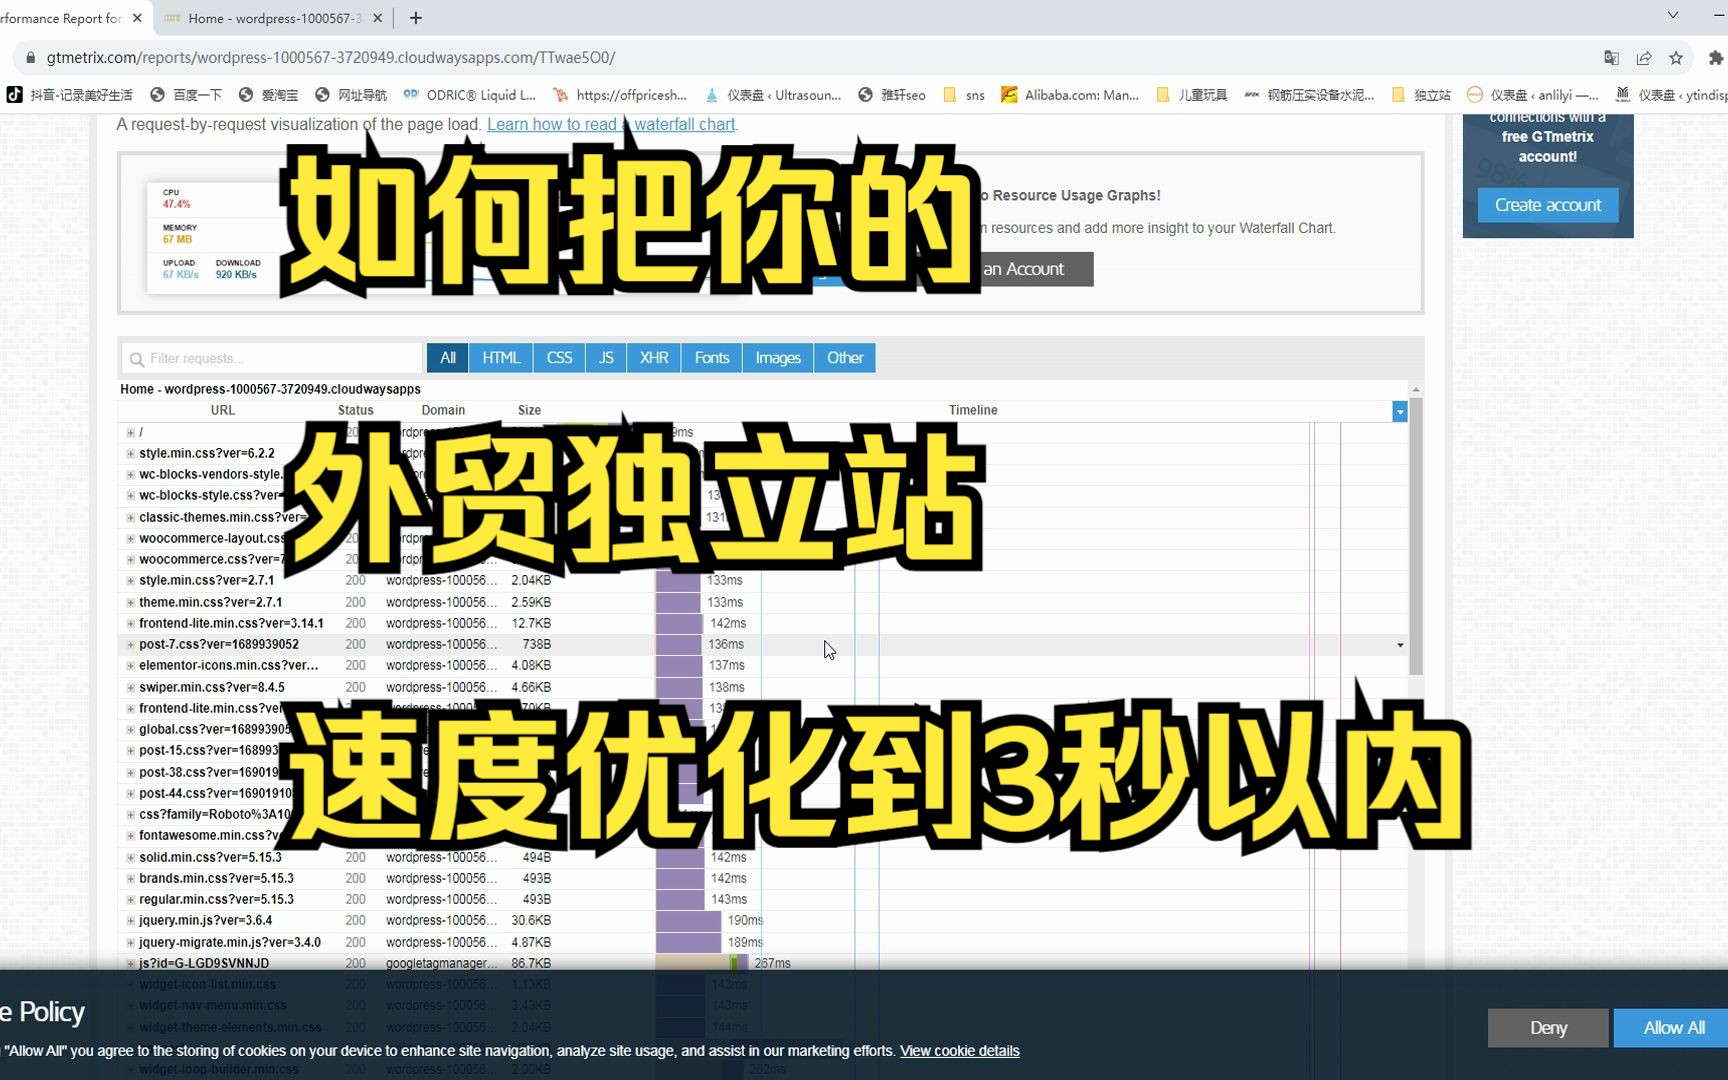Click the waterfall vertical scrollbar
1728x1080 pixels.
click(1415, 535)
